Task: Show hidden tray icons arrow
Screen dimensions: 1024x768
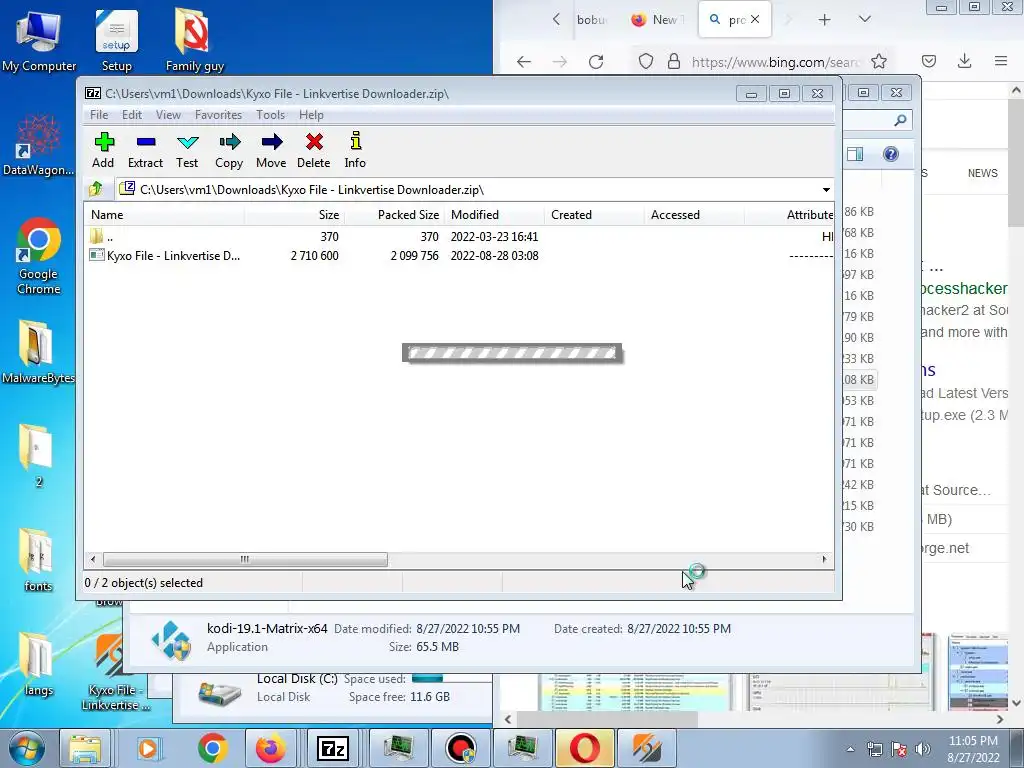Action: (850, 749)
